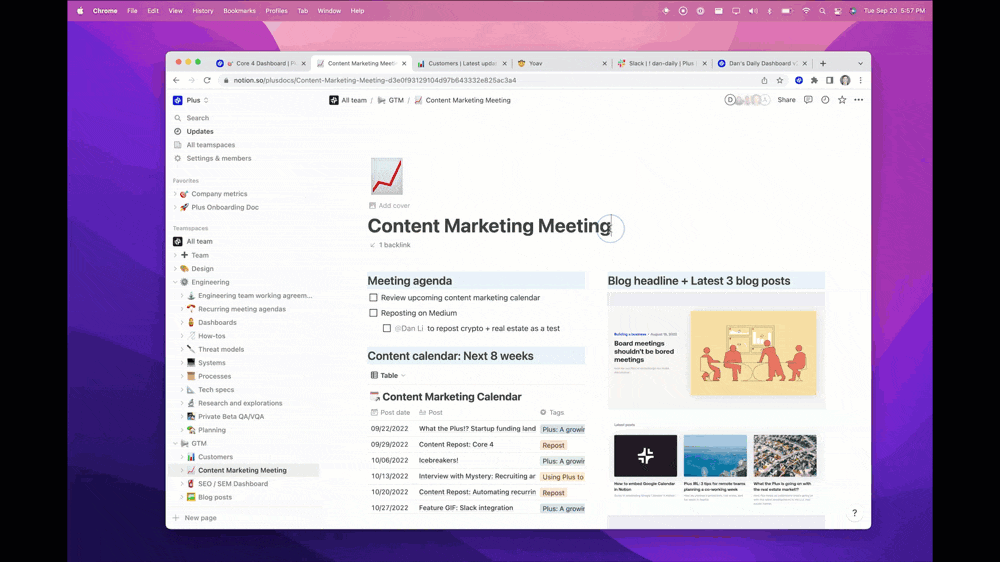
Task: Bookmark page with address bar star
Action: click(x=779, y=80)
